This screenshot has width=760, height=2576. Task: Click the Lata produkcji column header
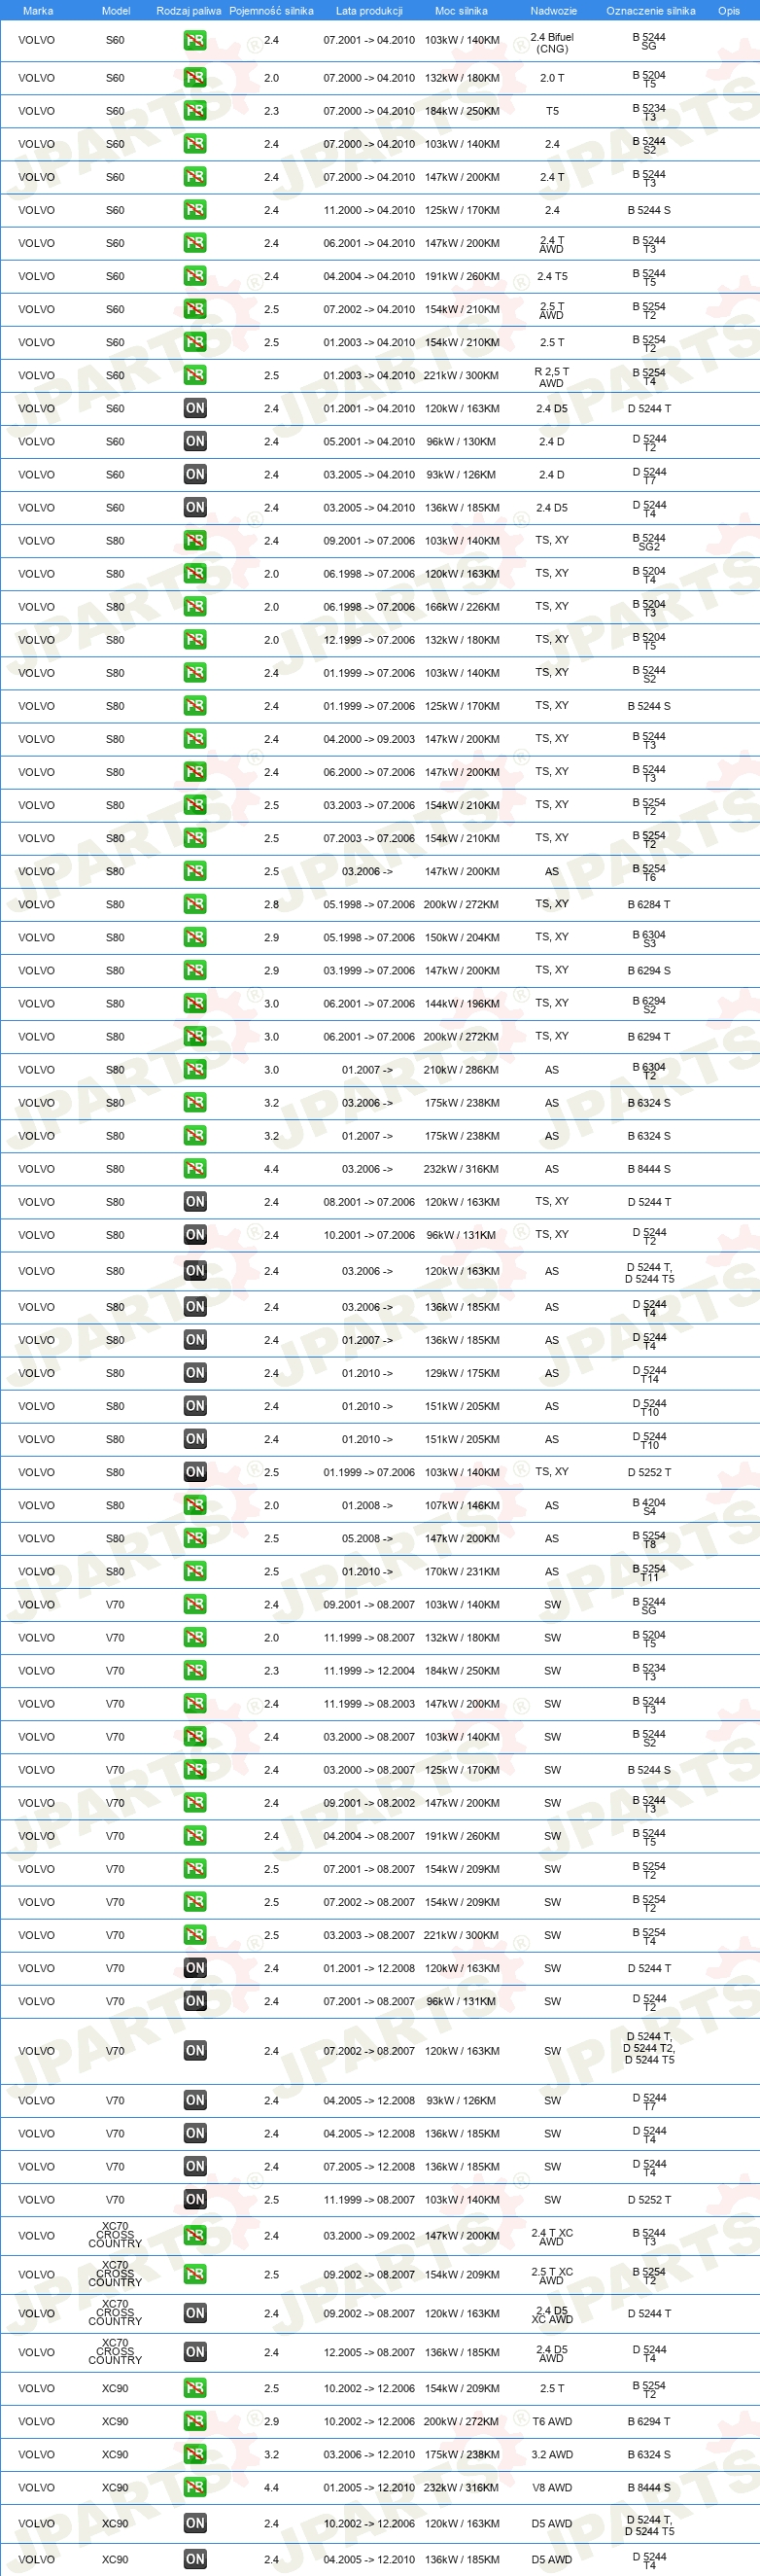pyautogui.click(x=369, y=11)
